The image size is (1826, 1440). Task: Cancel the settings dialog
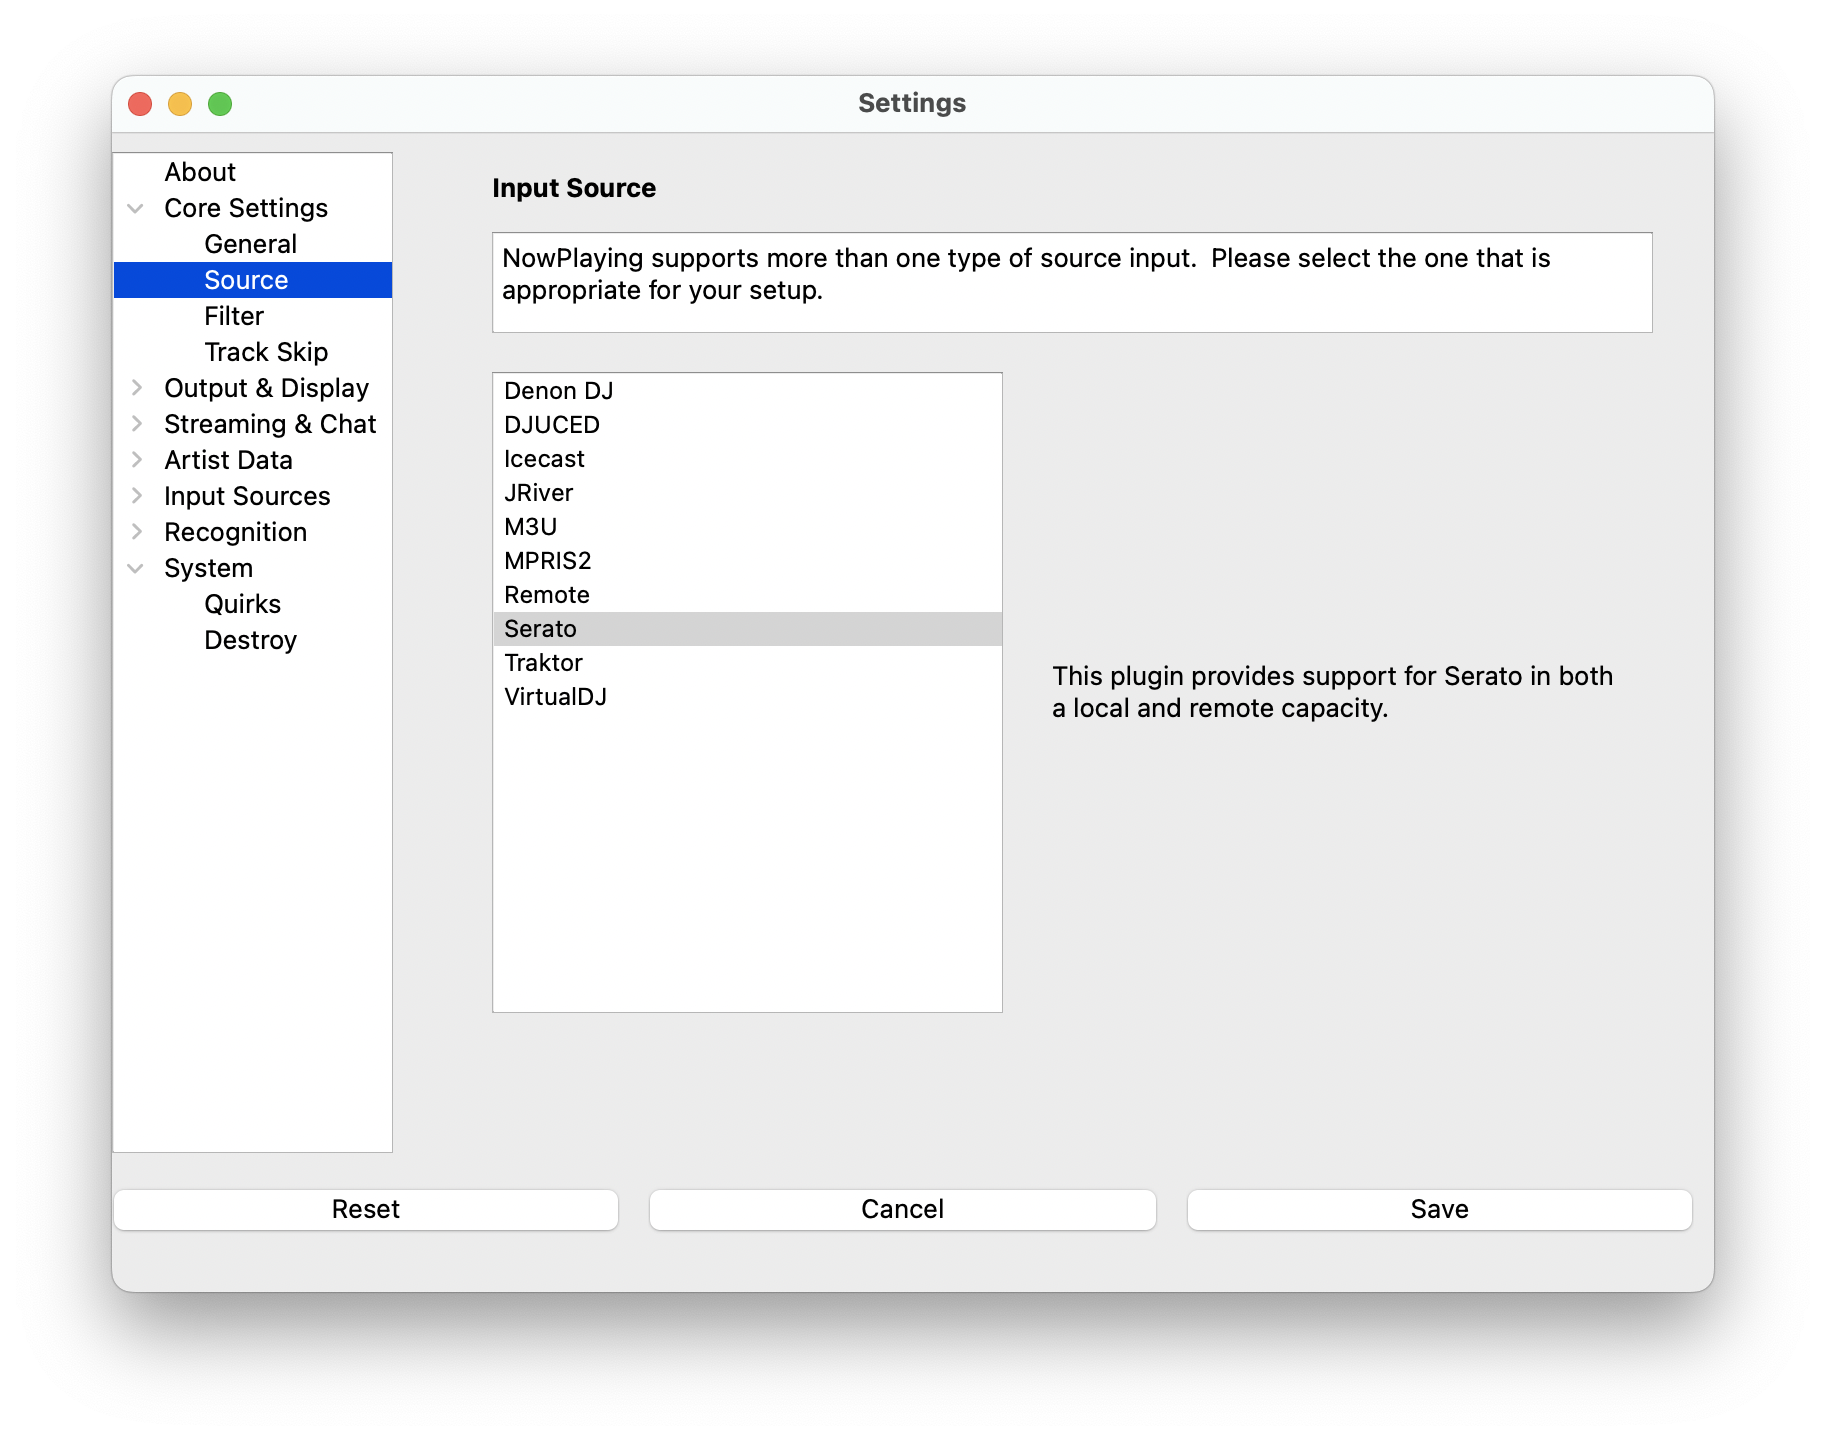(902, 1209)
